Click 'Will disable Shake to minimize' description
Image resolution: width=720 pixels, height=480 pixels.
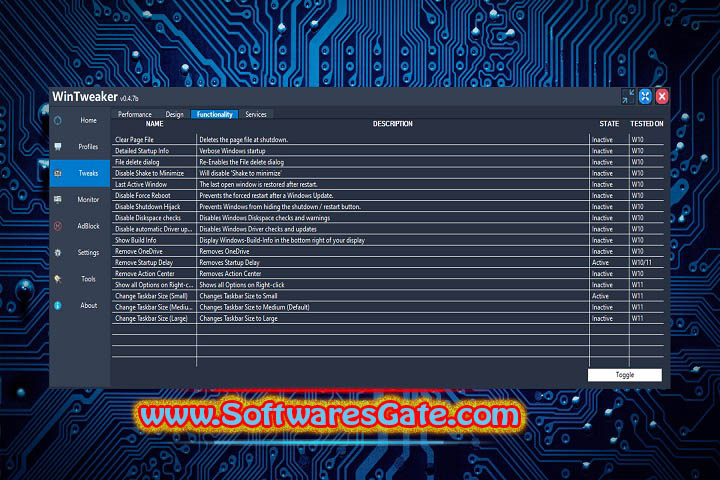point(240,173)
